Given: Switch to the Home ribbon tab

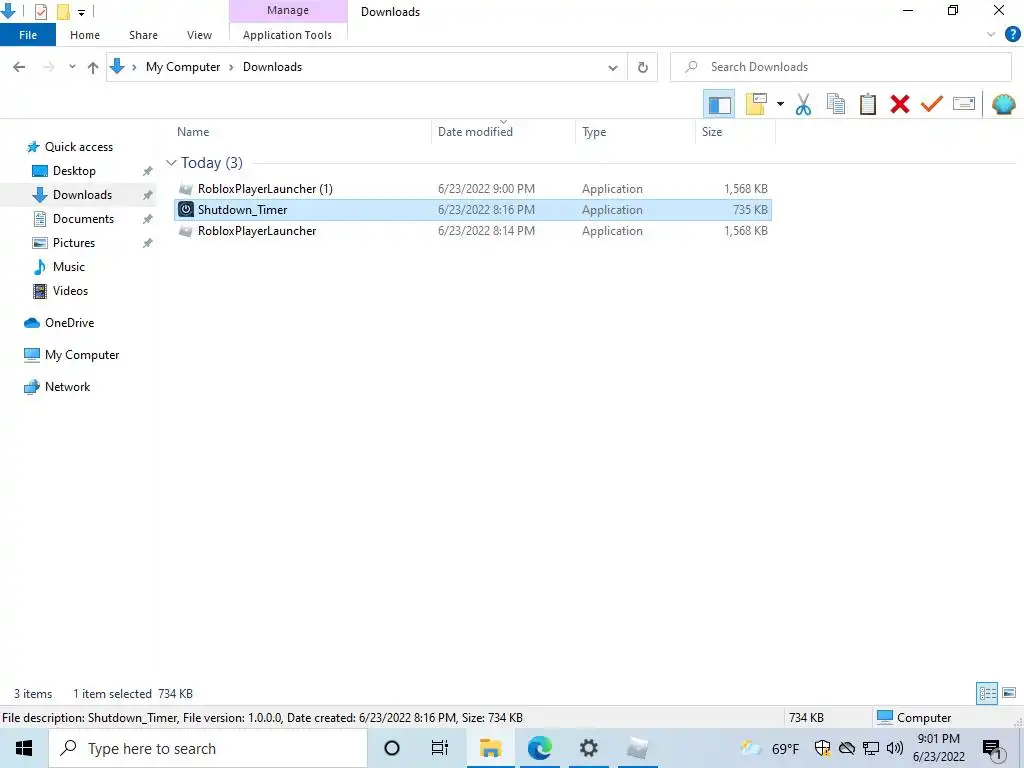Looking at the screenshot, I should [x=85, y=35].
